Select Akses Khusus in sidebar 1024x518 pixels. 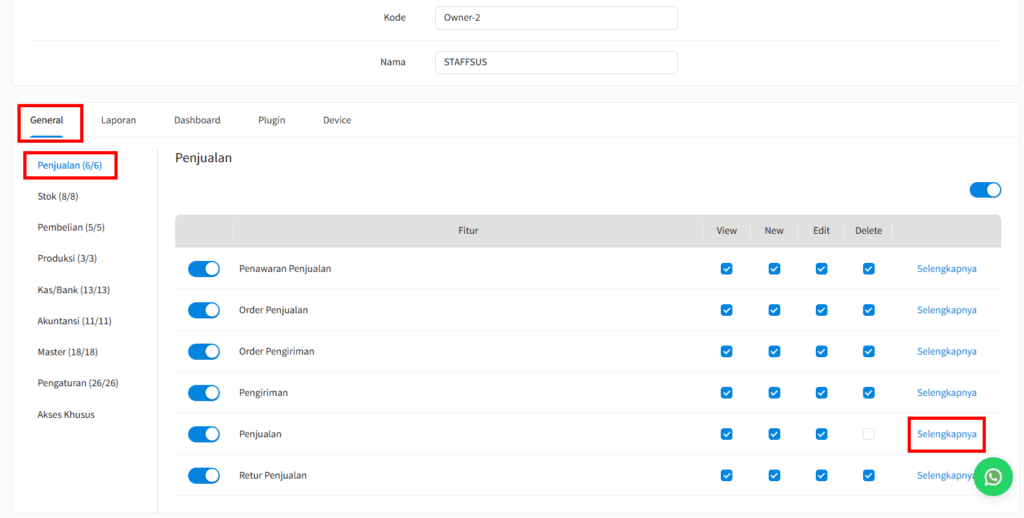pos(66,414)
